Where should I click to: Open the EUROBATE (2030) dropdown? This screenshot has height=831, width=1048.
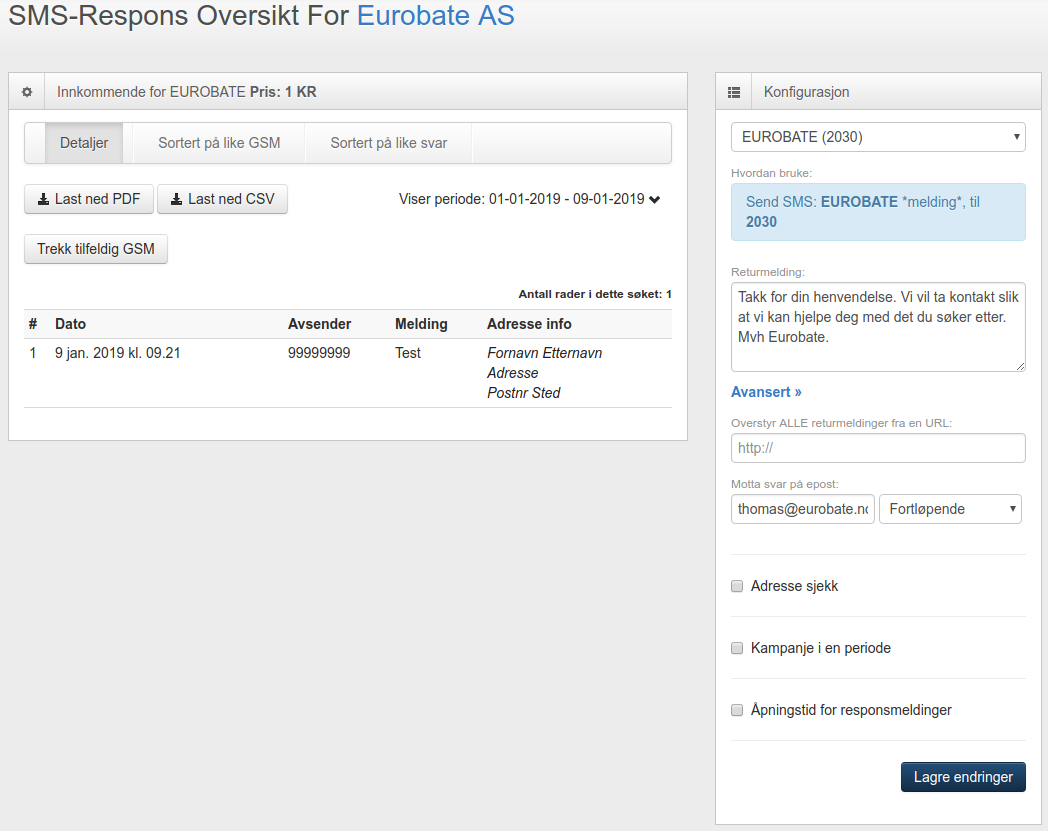coord(878,137)
